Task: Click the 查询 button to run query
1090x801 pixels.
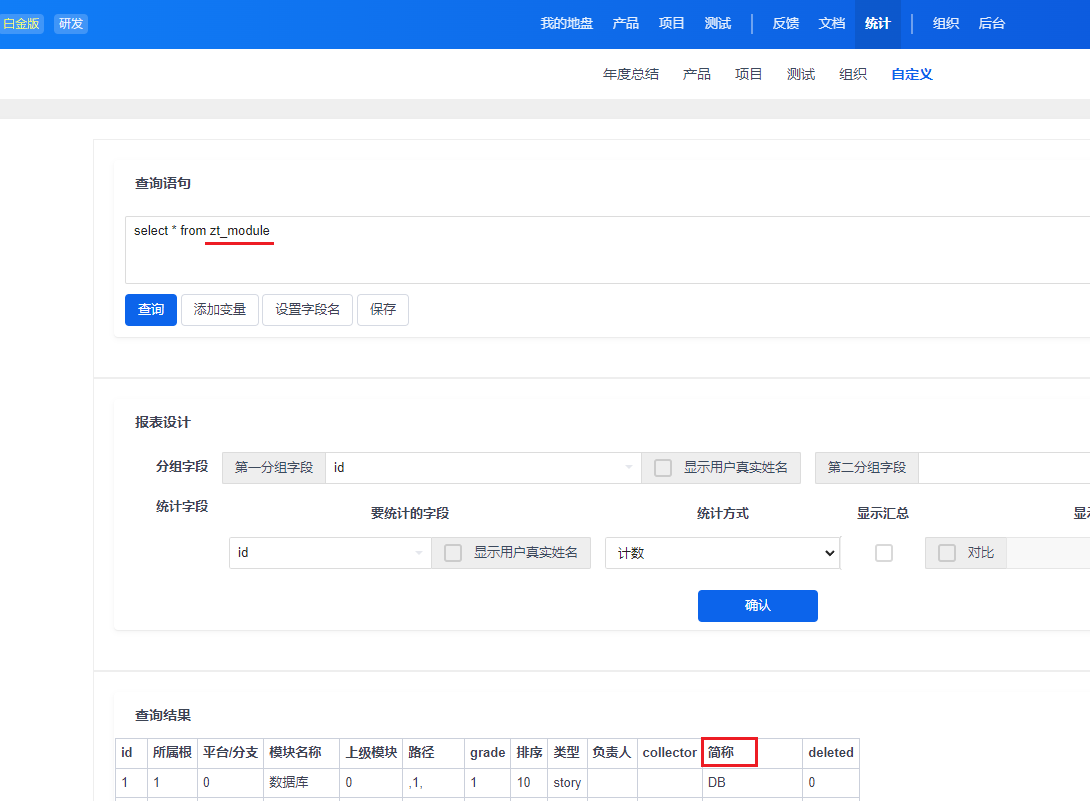Action: pyautogui.click(x=151, y=310)
